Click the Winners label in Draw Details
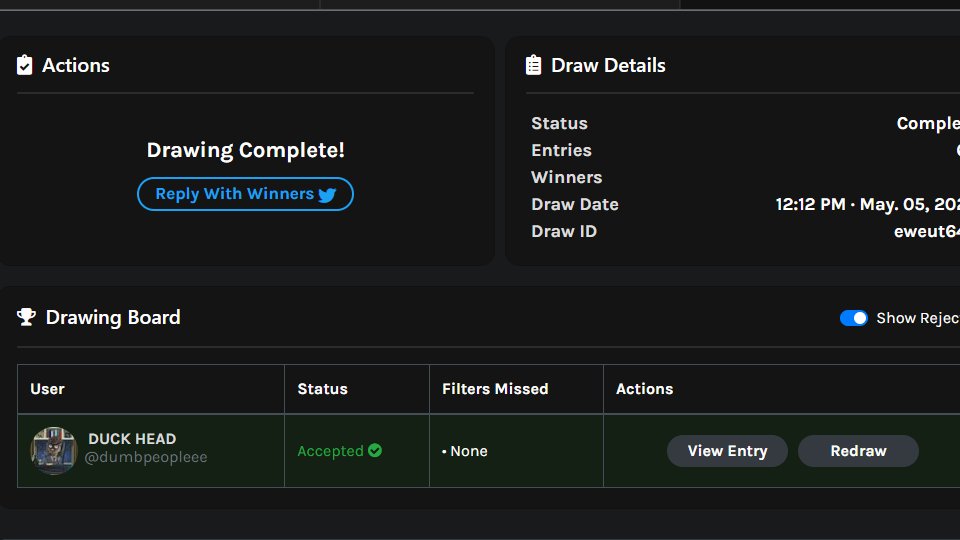The height and width of the screenshot is (540, 960). tap(567, 178)
